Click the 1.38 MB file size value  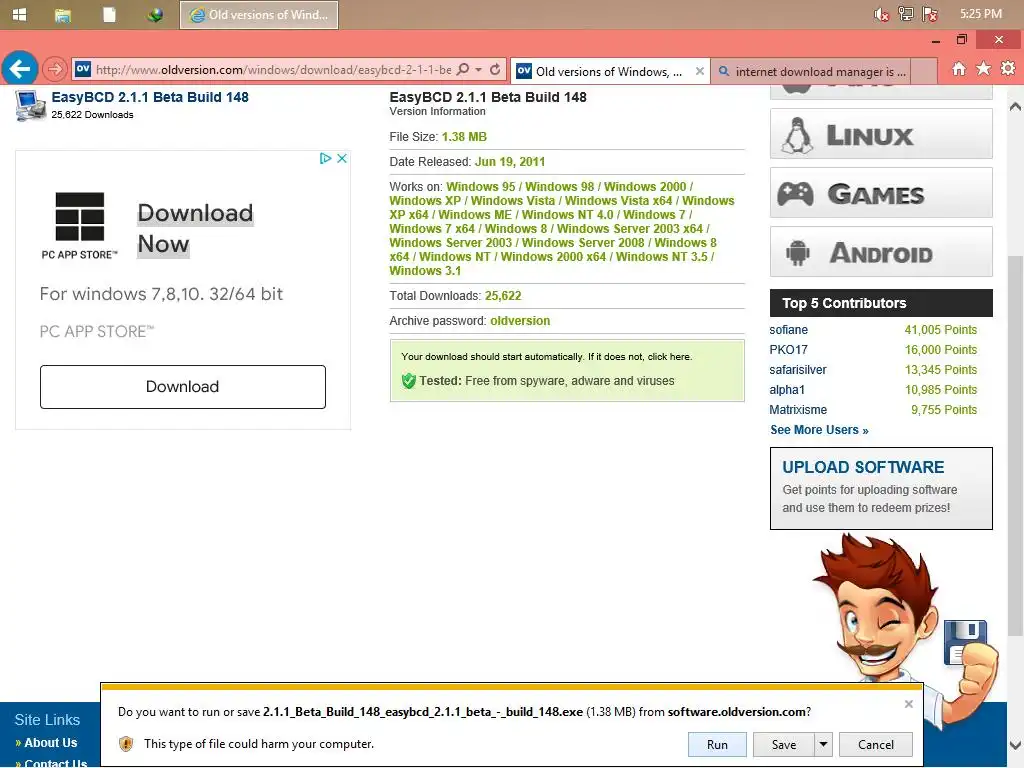[x=464, y=136]
